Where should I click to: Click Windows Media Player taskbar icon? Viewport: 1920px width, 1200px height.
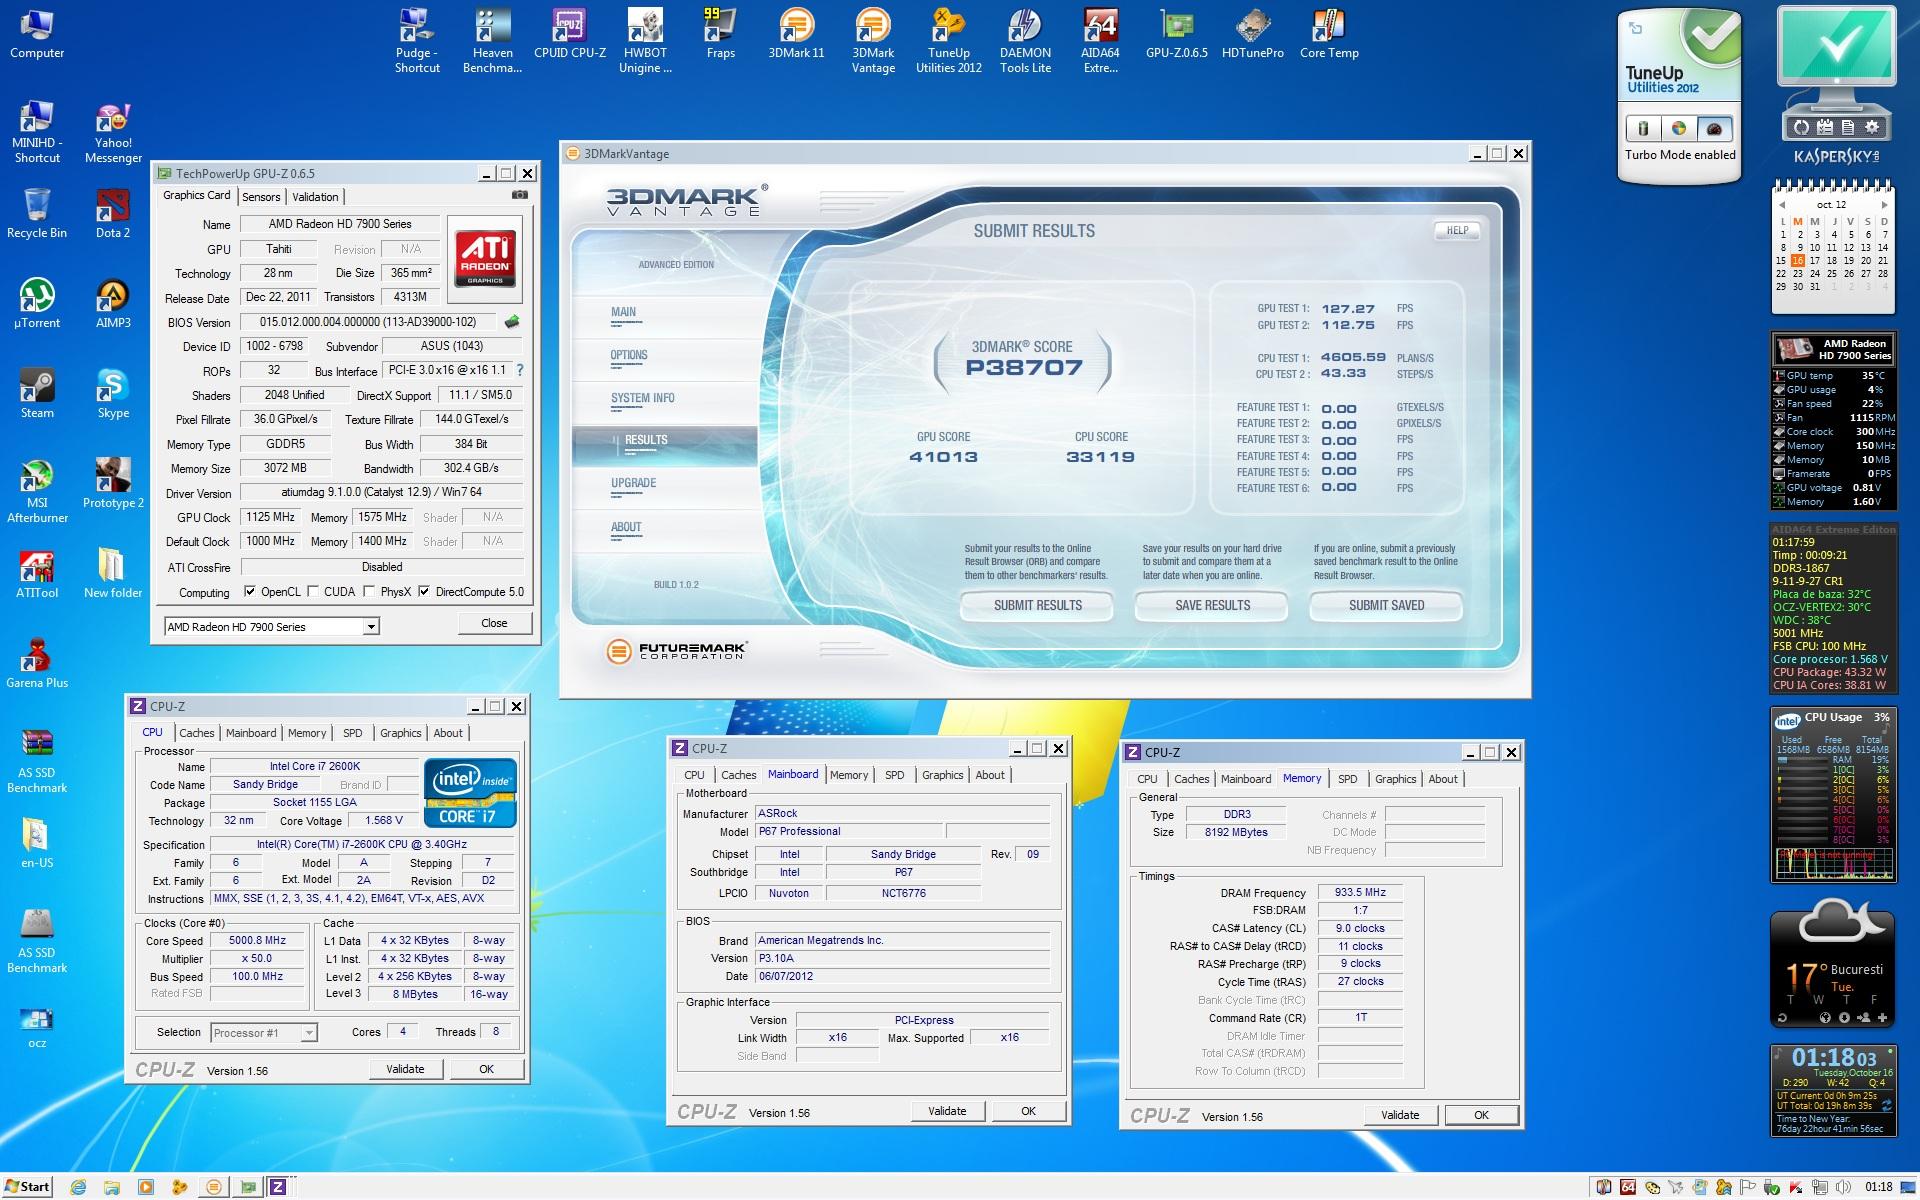click(146, 1187)
